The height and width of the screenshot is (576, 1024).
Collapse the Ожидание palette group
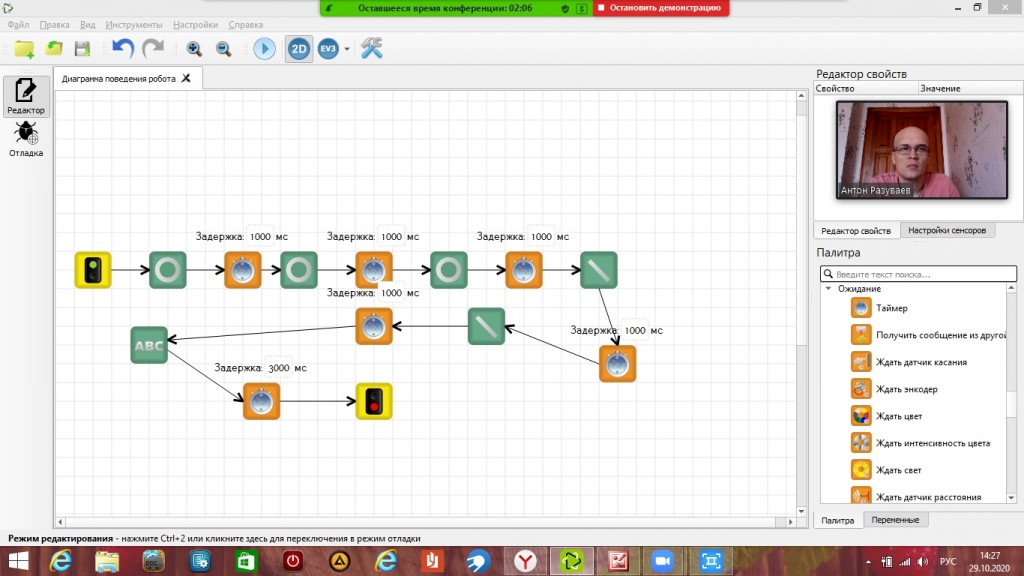tap(828, 288)
